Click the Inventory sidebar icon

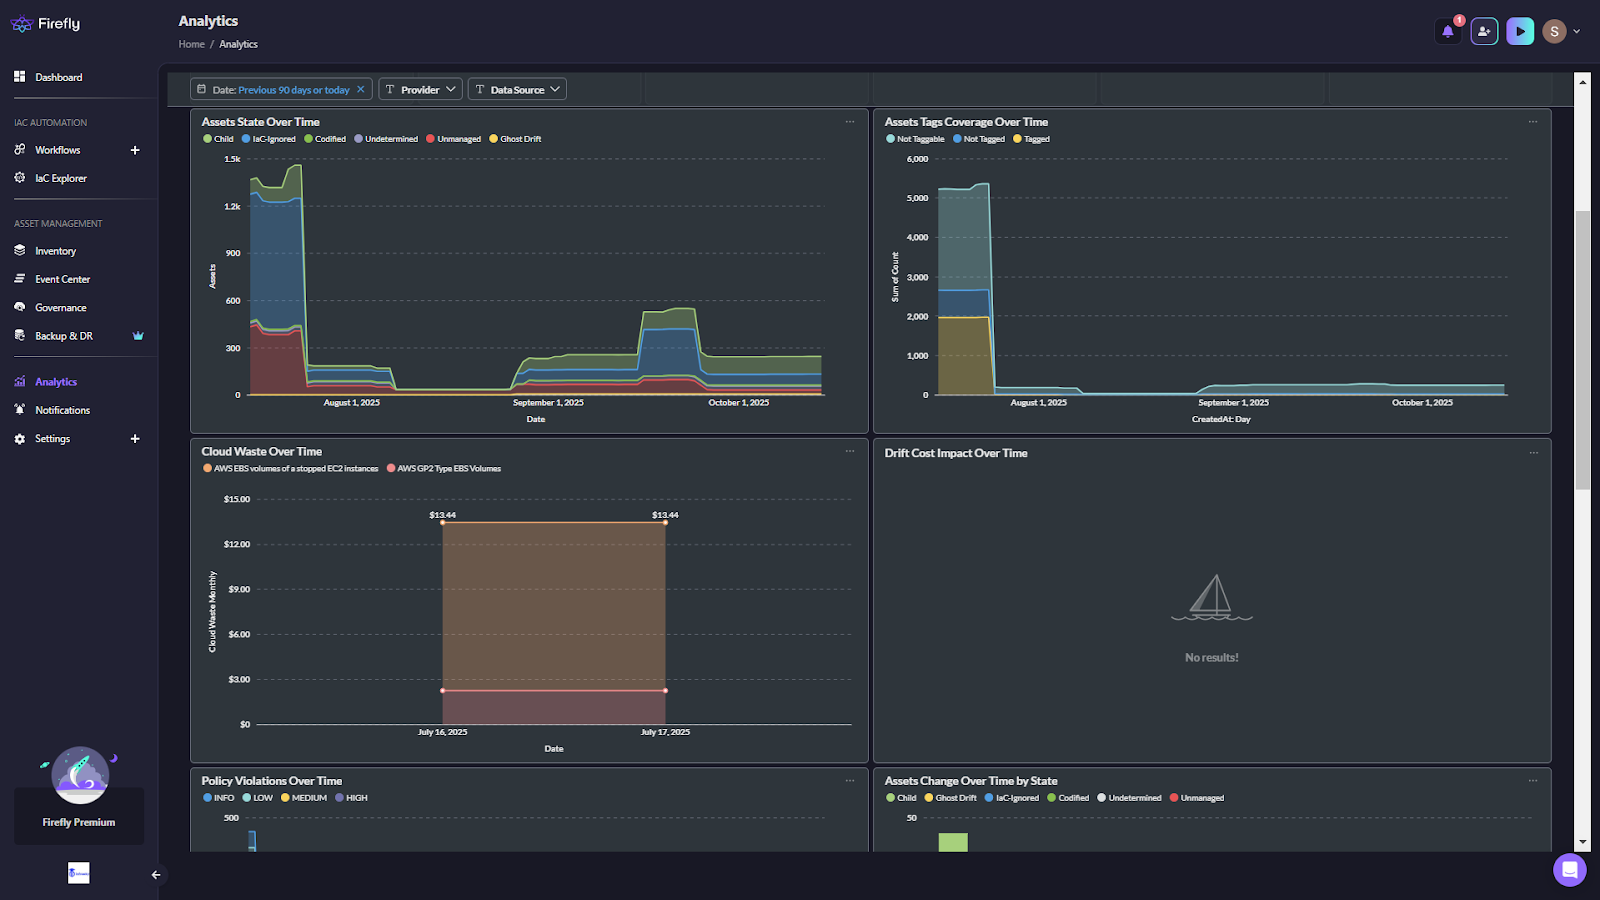(x=19, y=250)
